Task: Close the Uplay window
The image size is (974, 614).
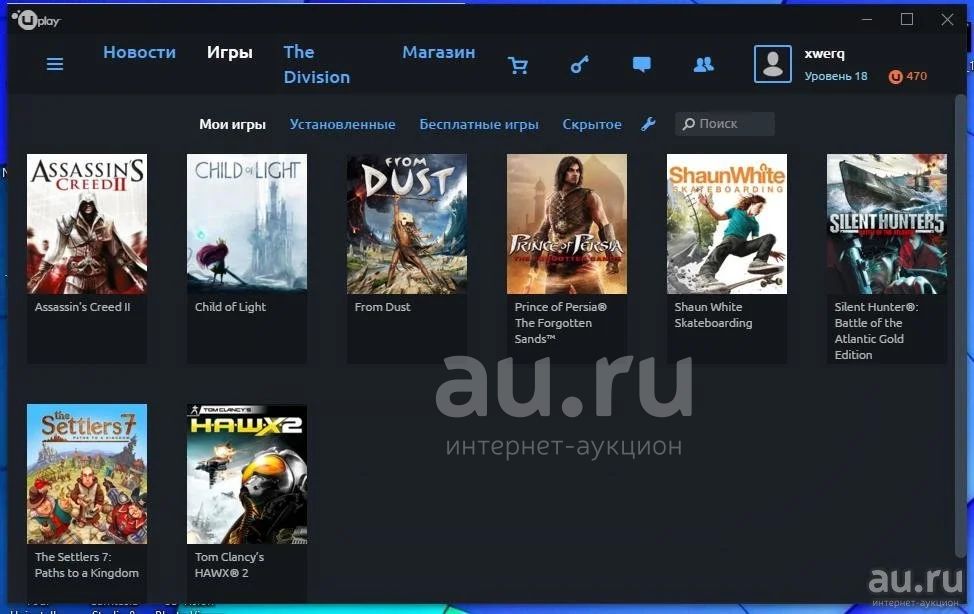Action: pyautogui.click(x=947, y=20)
